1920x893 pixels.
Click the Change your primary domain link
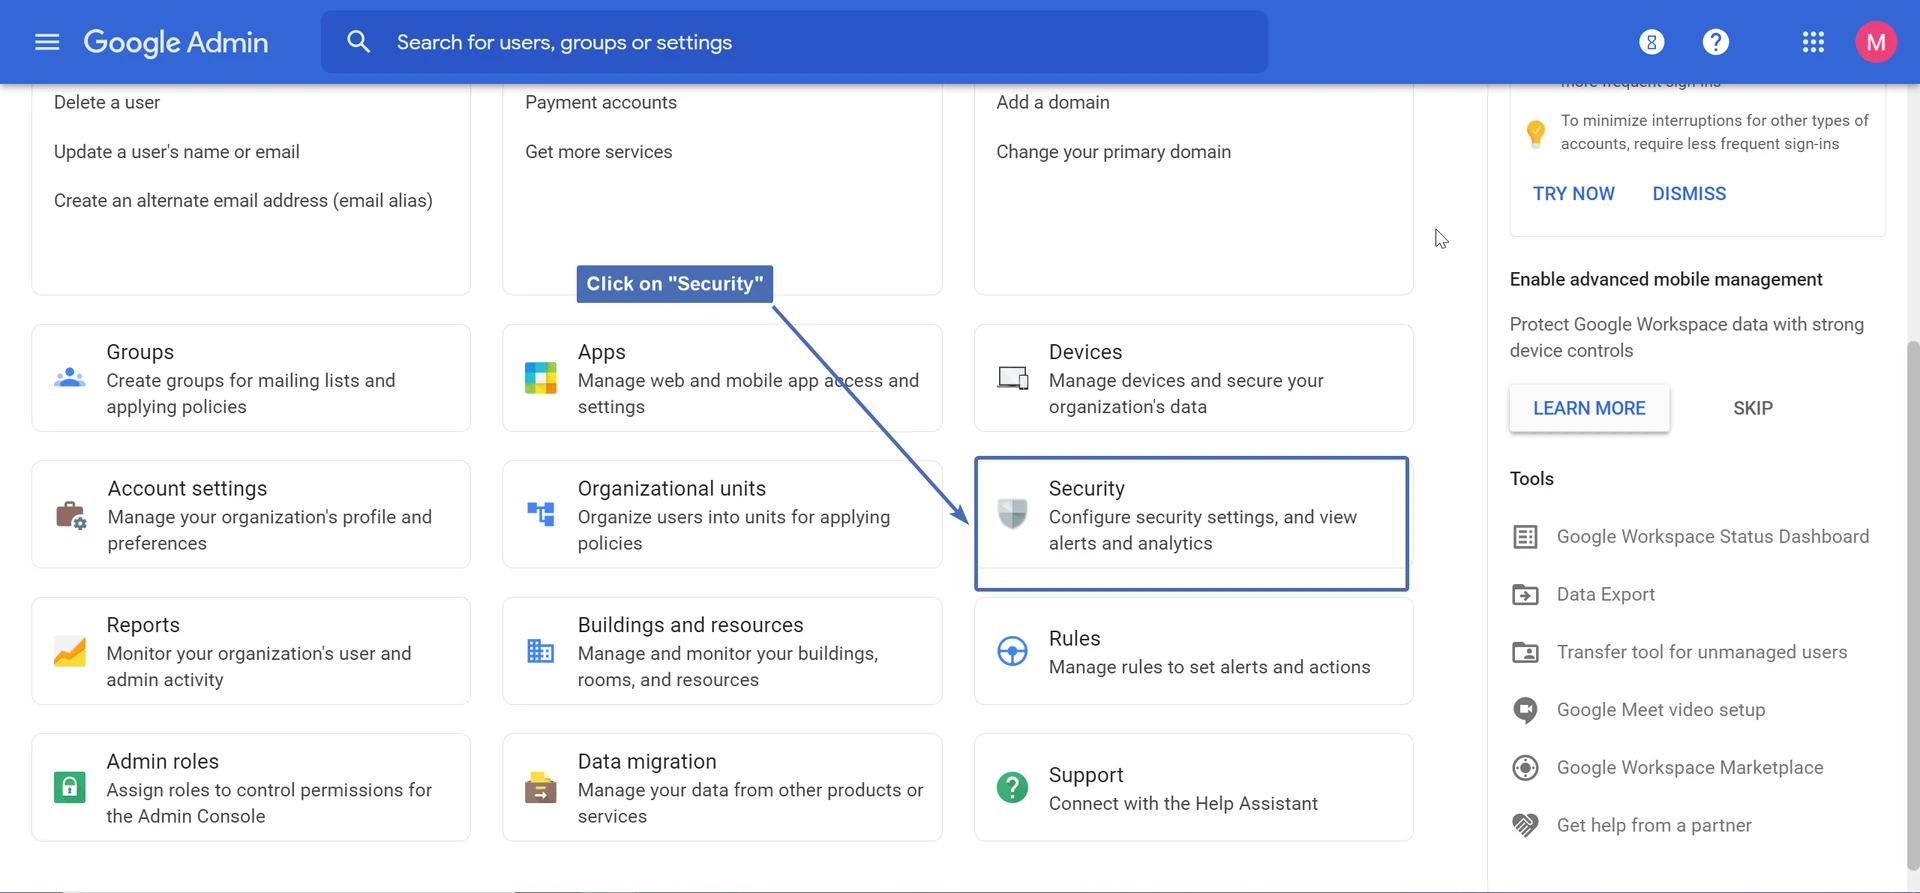point(1113,152)
